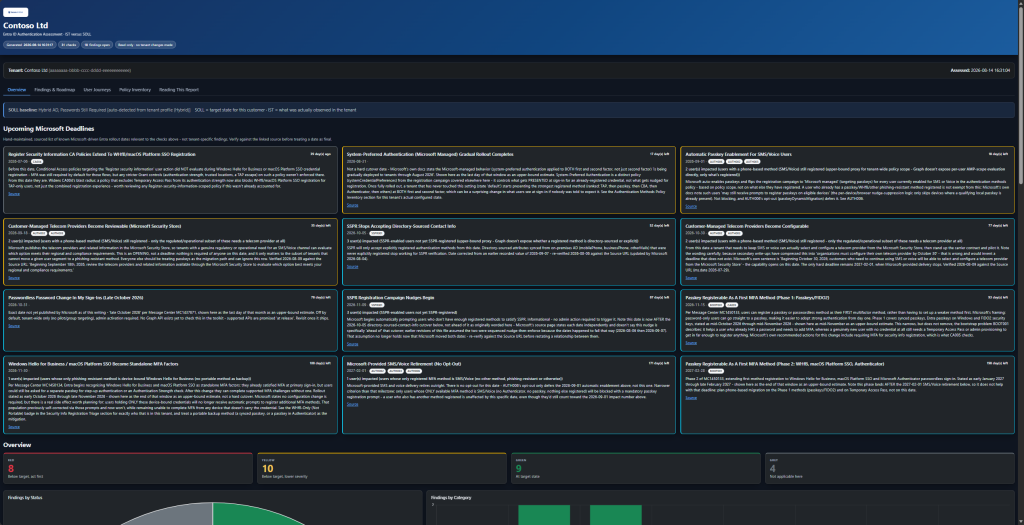Open Source link in Passwordless Password Change card
The image size is (1024, 525).
14,326
